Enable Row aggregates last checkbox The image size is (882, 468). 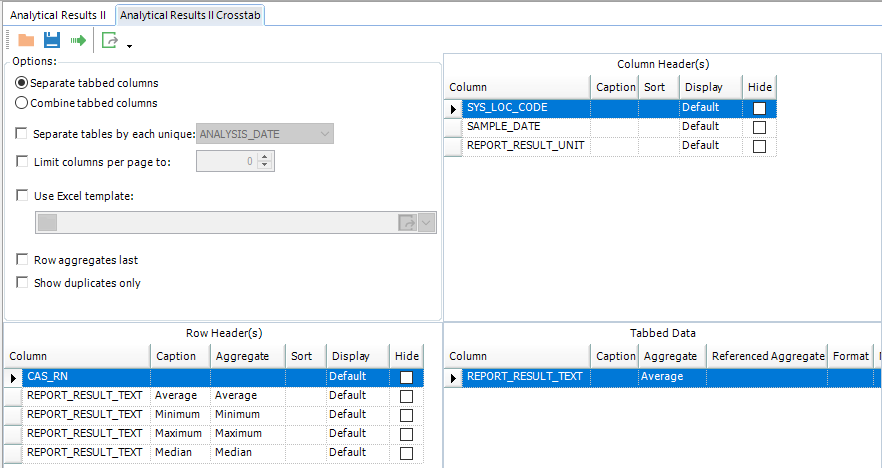[x=22, y=260]
